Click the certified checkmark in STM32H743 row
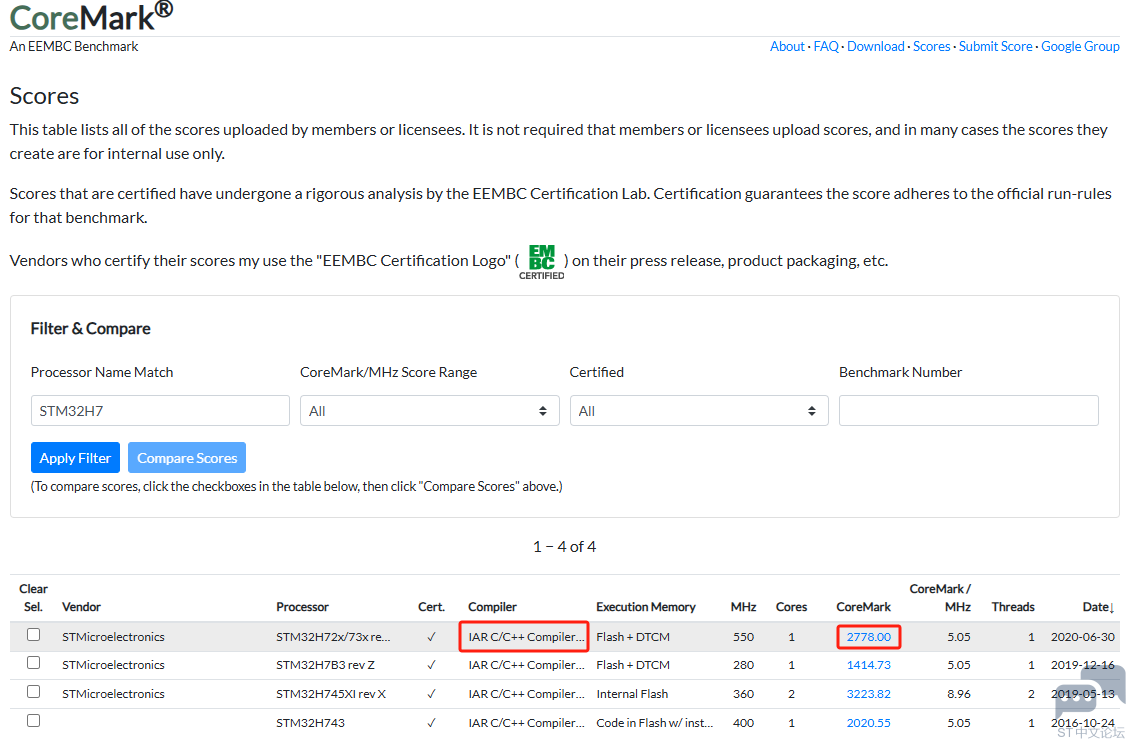The width and height of the screenshot is (1134, 748). click(431, 723)
